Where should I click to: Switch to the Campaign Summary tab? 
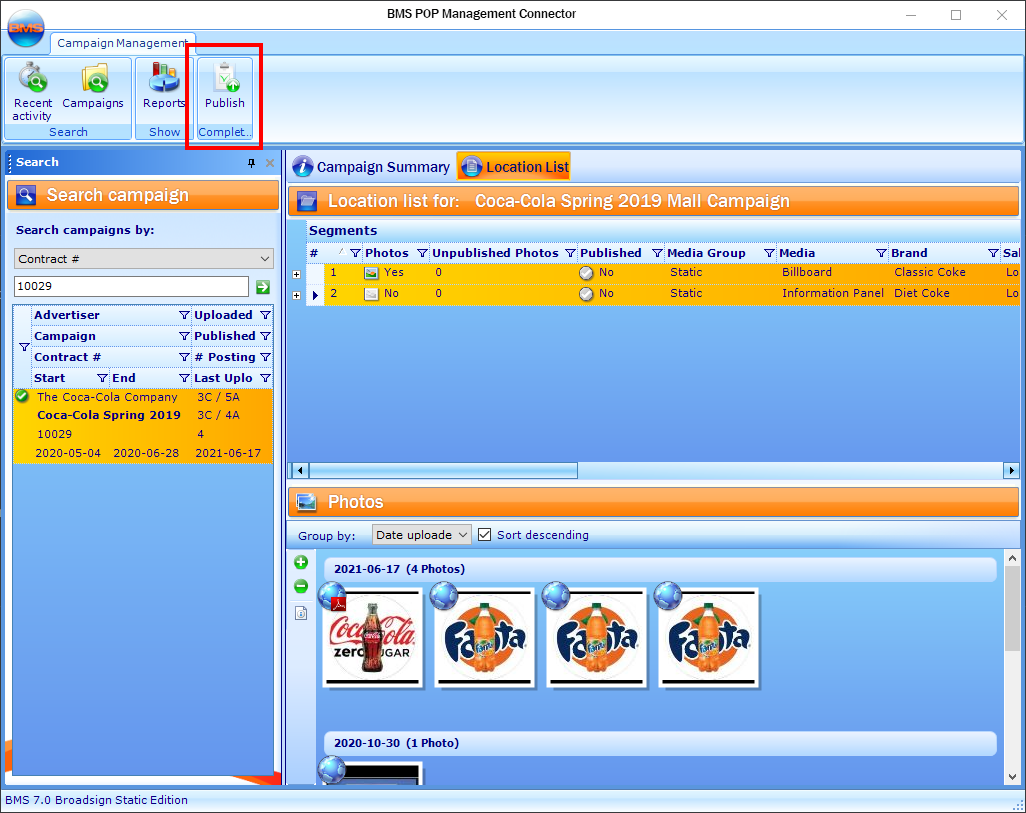371,167
